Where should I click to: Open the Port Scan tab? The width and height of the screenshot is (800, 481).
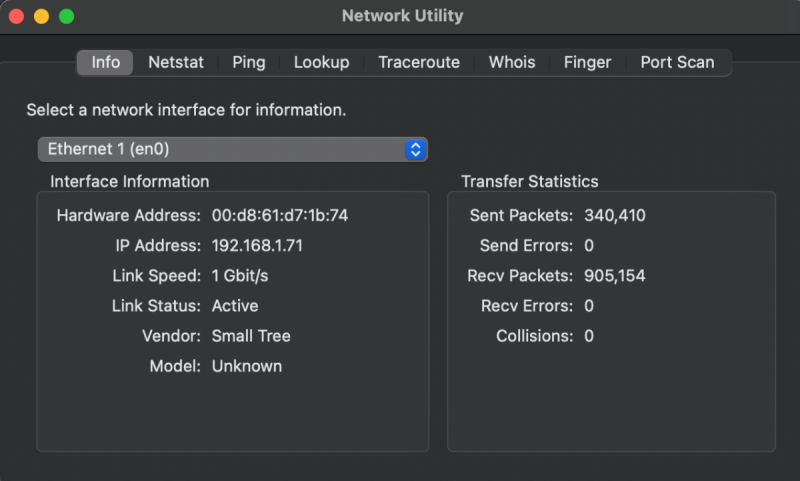coord(677,62)
